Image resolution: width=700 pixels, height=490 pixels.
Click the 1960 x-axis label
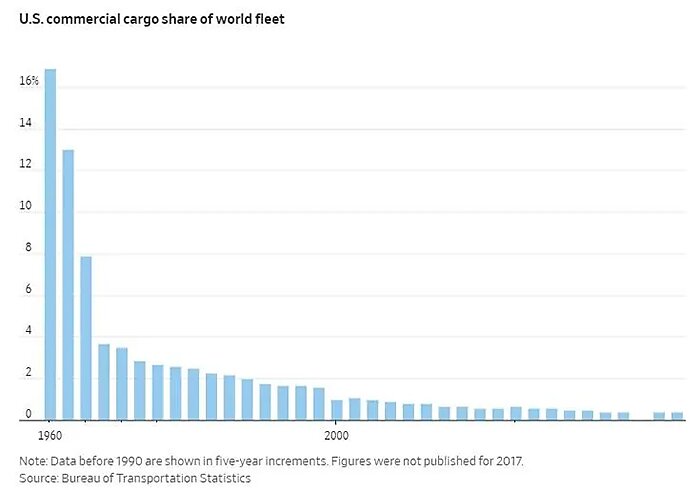pos(50,436)
